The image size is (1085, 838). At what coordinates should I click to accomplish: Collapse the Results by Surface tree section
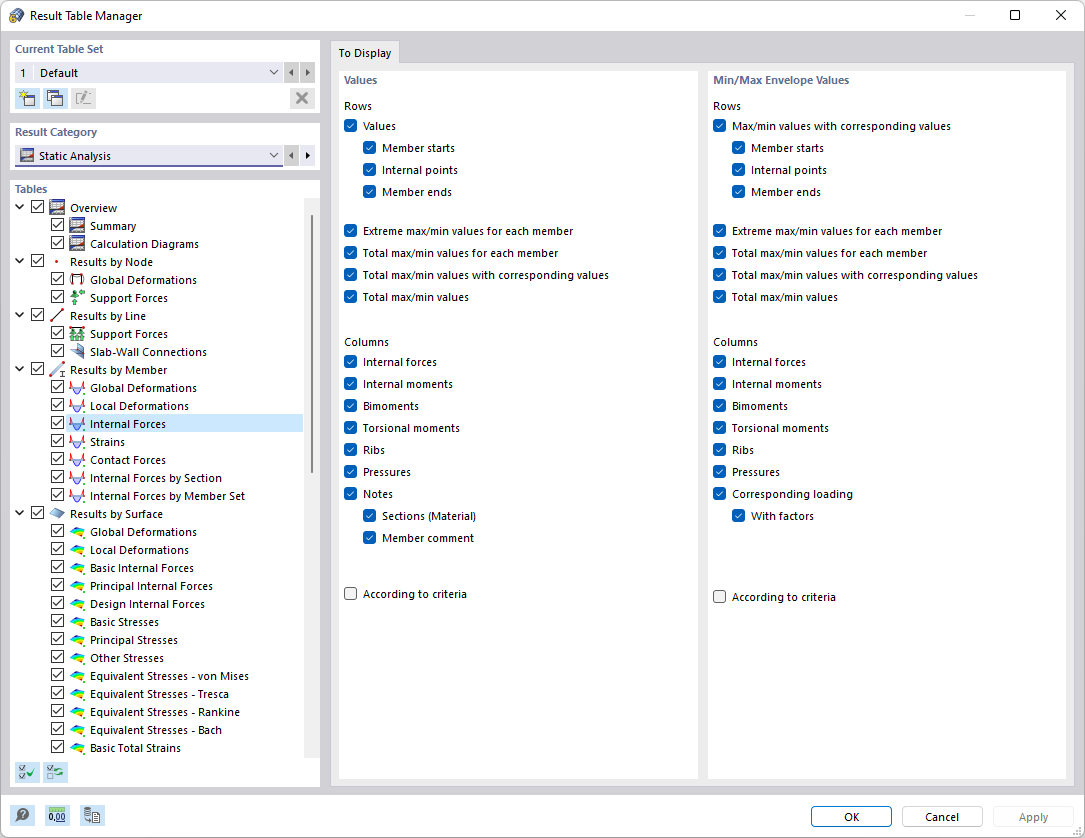(20, 513)
